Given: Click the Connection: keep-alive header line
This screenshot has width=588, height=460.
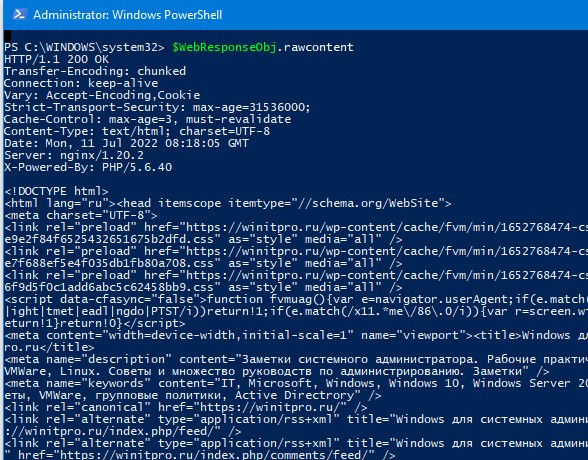Looking at the screenshot, I should pyautogui.click(x=81, y=83).
